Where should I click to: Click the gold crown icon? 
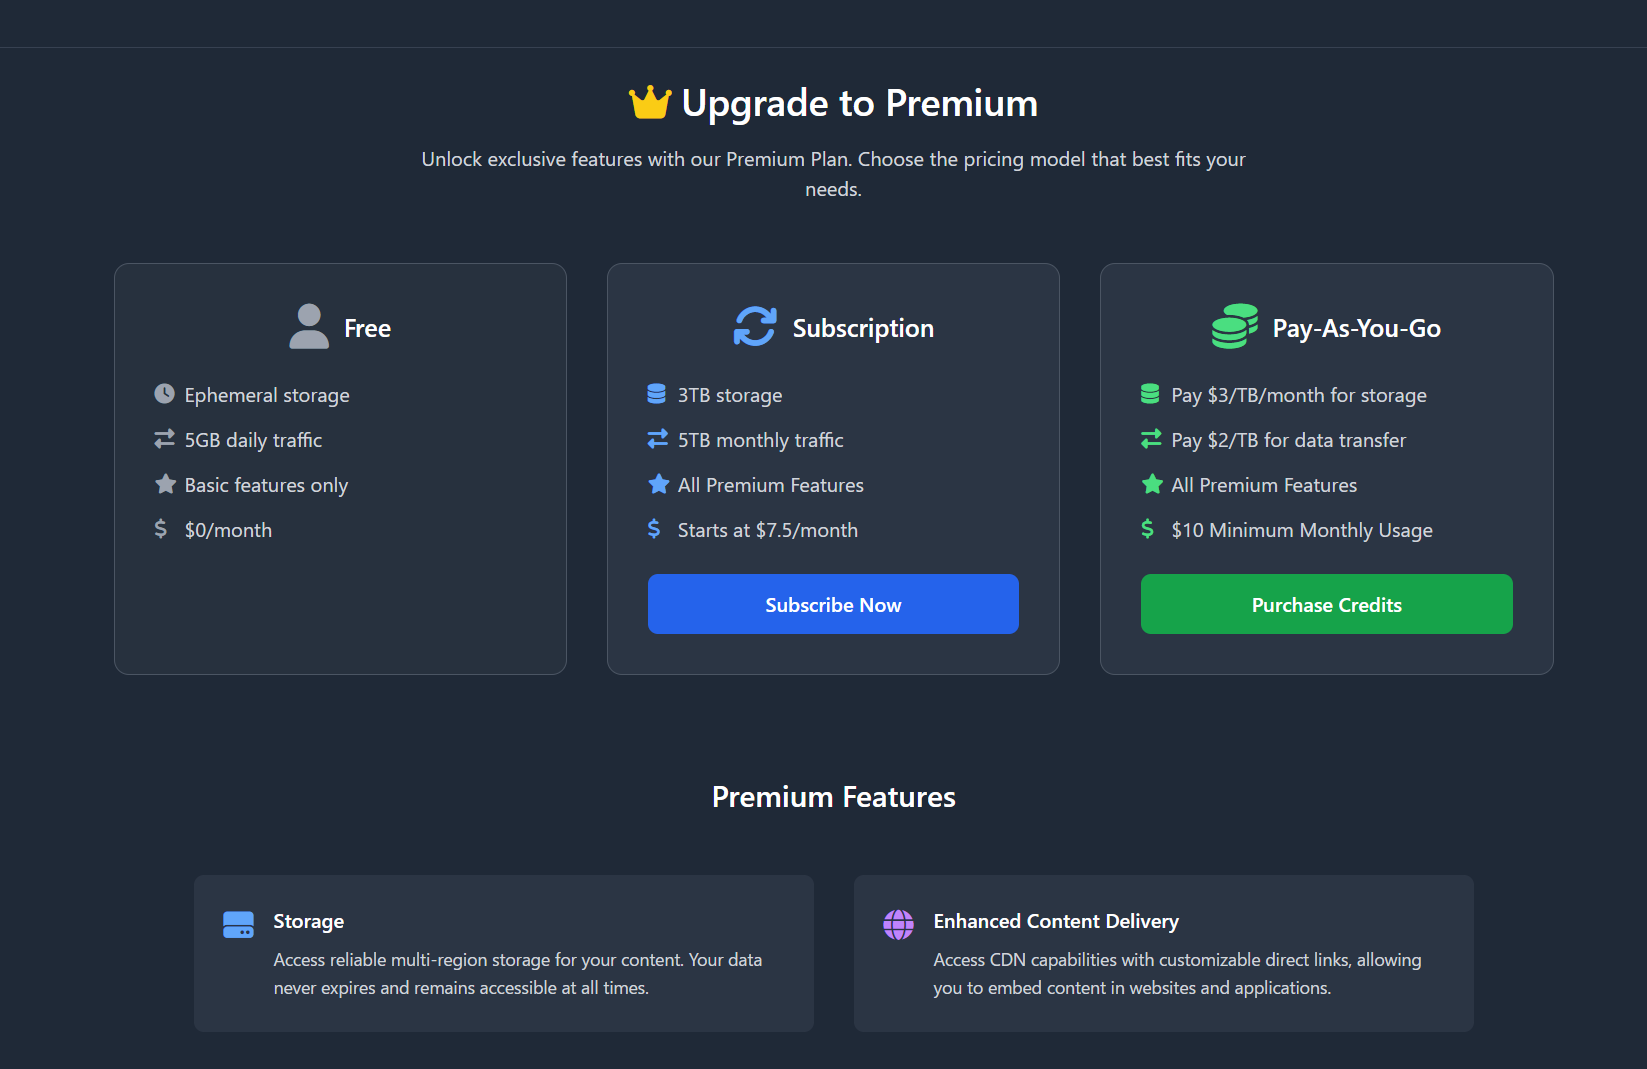(650, 103)
